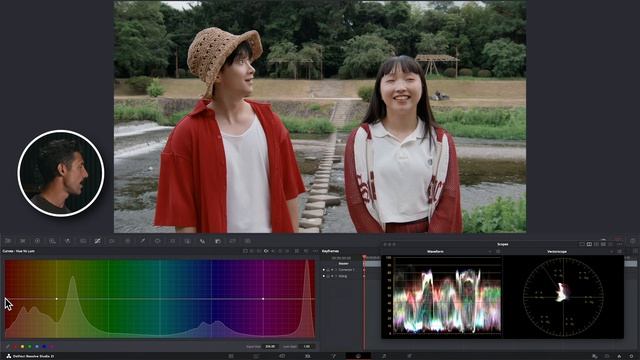Image resolution: width=640 pixels, height=360 pixels.
Task: Open the Waveform scope settings
Action: 498,251
